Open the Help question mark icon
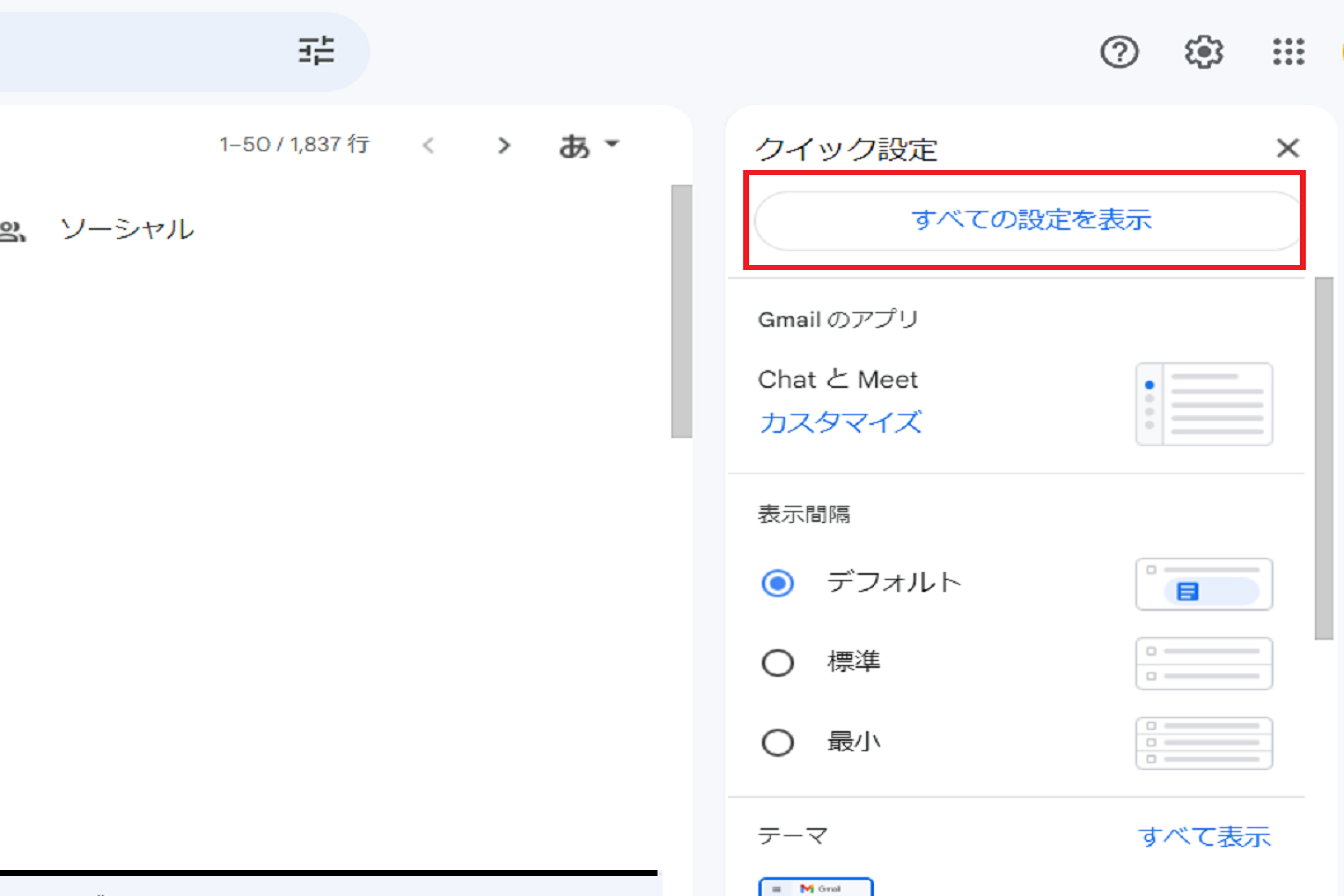The image size is (1344, 896). [1119, 51]
